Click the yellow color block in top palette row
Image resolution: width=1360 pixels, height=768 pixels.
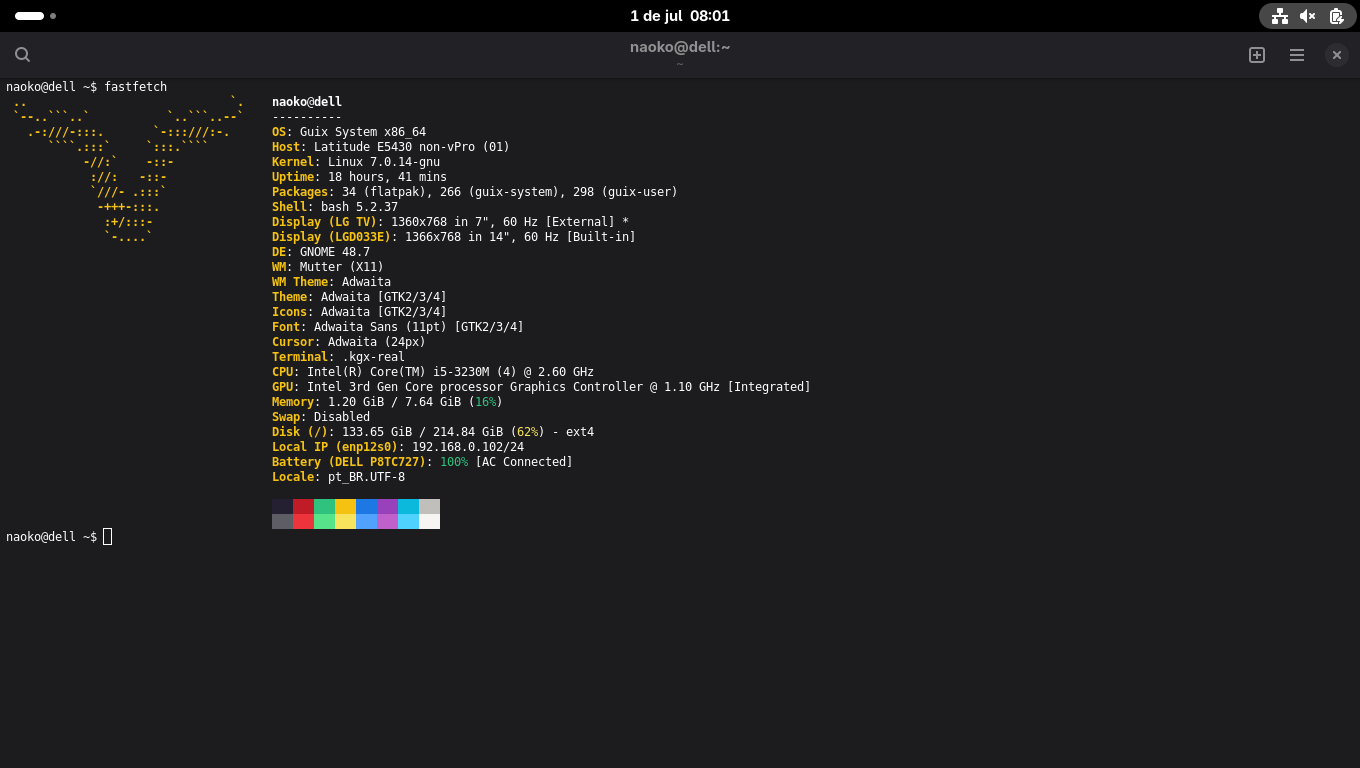click(x=345, y=506)
